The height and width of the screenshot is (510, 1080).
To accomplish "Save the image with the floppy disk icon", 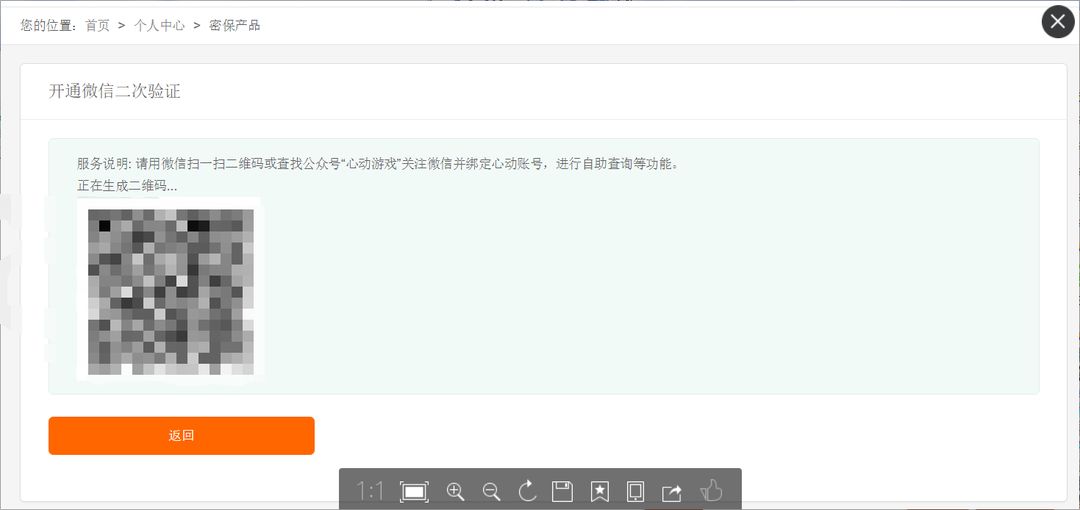I will [x=563, y=491].
